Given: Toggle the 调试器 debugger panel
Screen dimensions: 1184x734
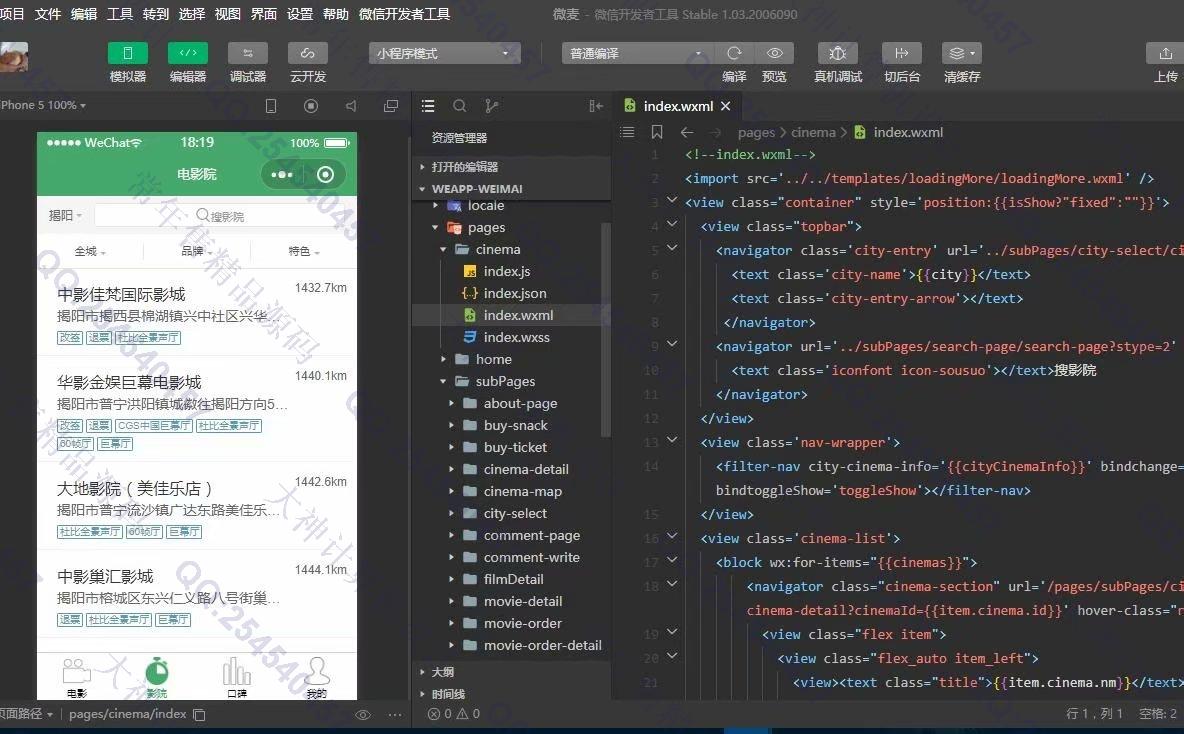Looking at the screenshot, I should (247, 53).
